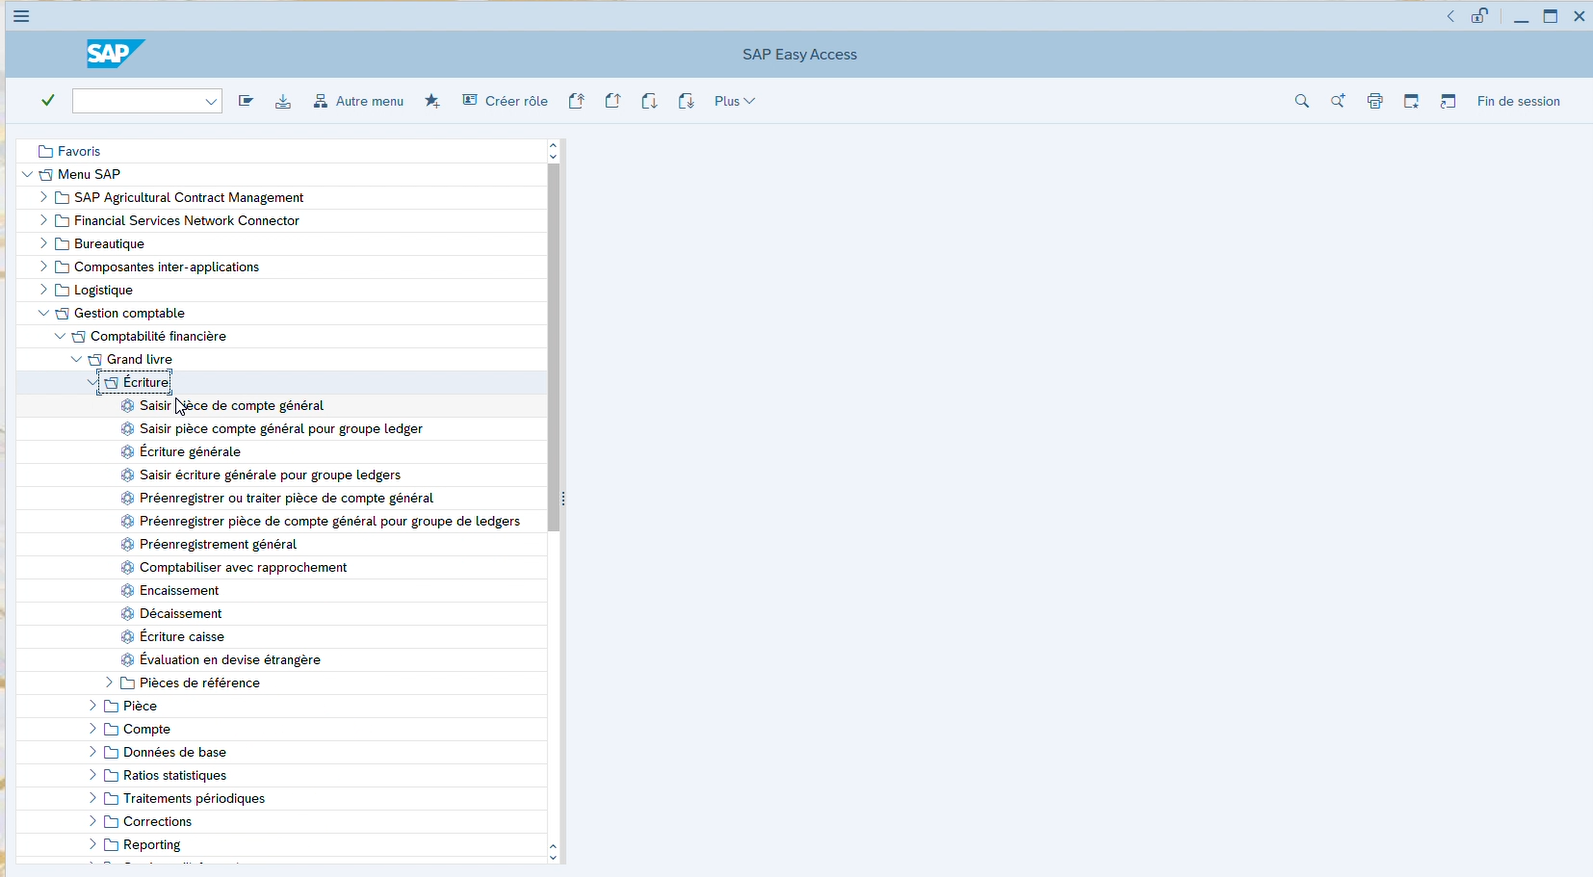
Task: Click transaction icon of Écriture générale
Action: 127,451
